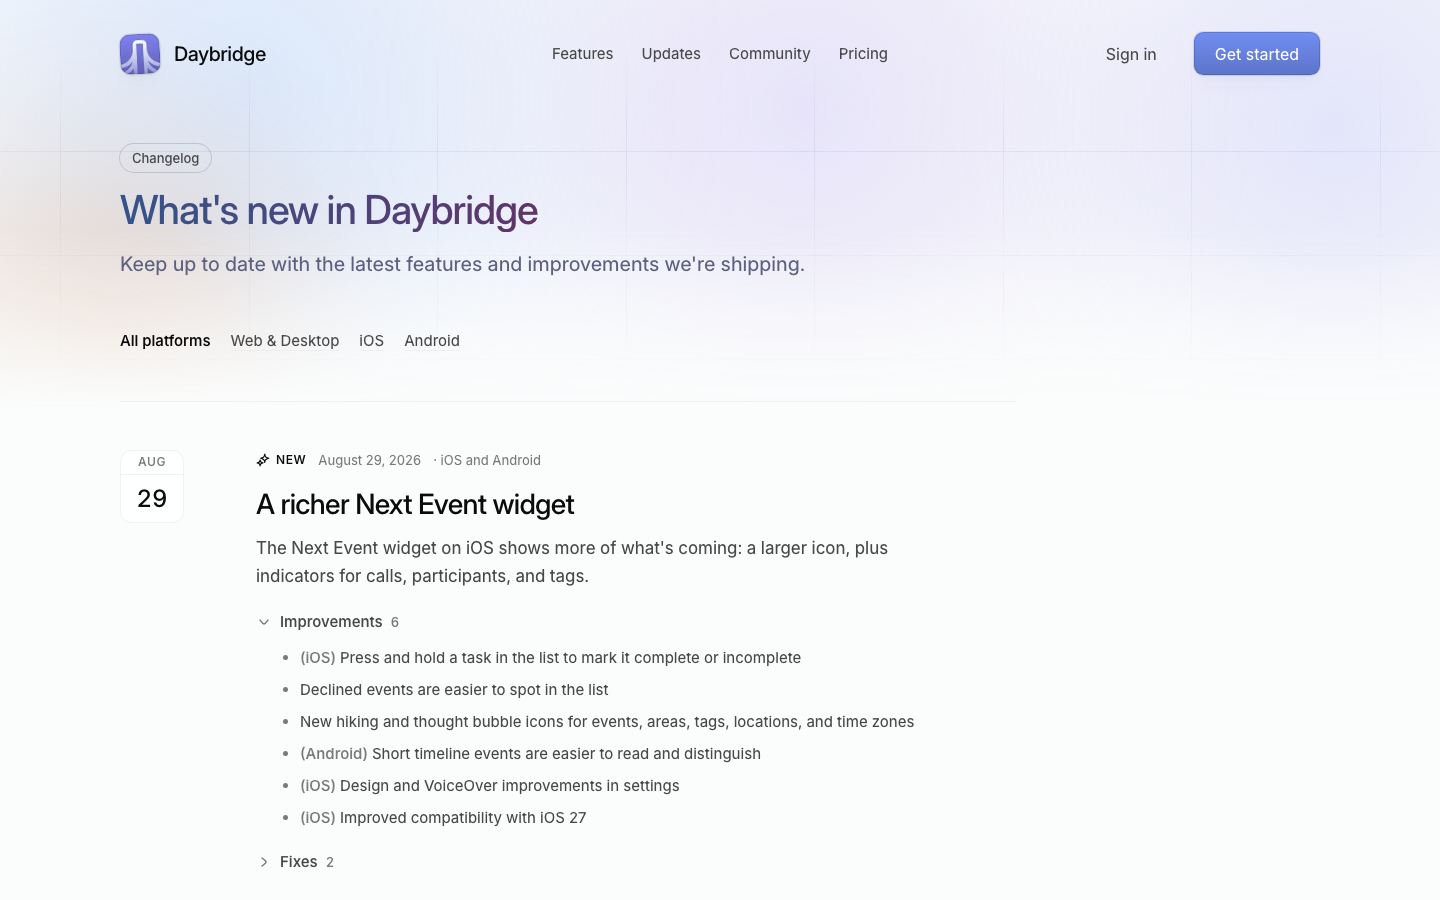The width and height of the screenshot is (1440, 900).
Task: Click the Daybridge logo icon
Action: point(140,54)
